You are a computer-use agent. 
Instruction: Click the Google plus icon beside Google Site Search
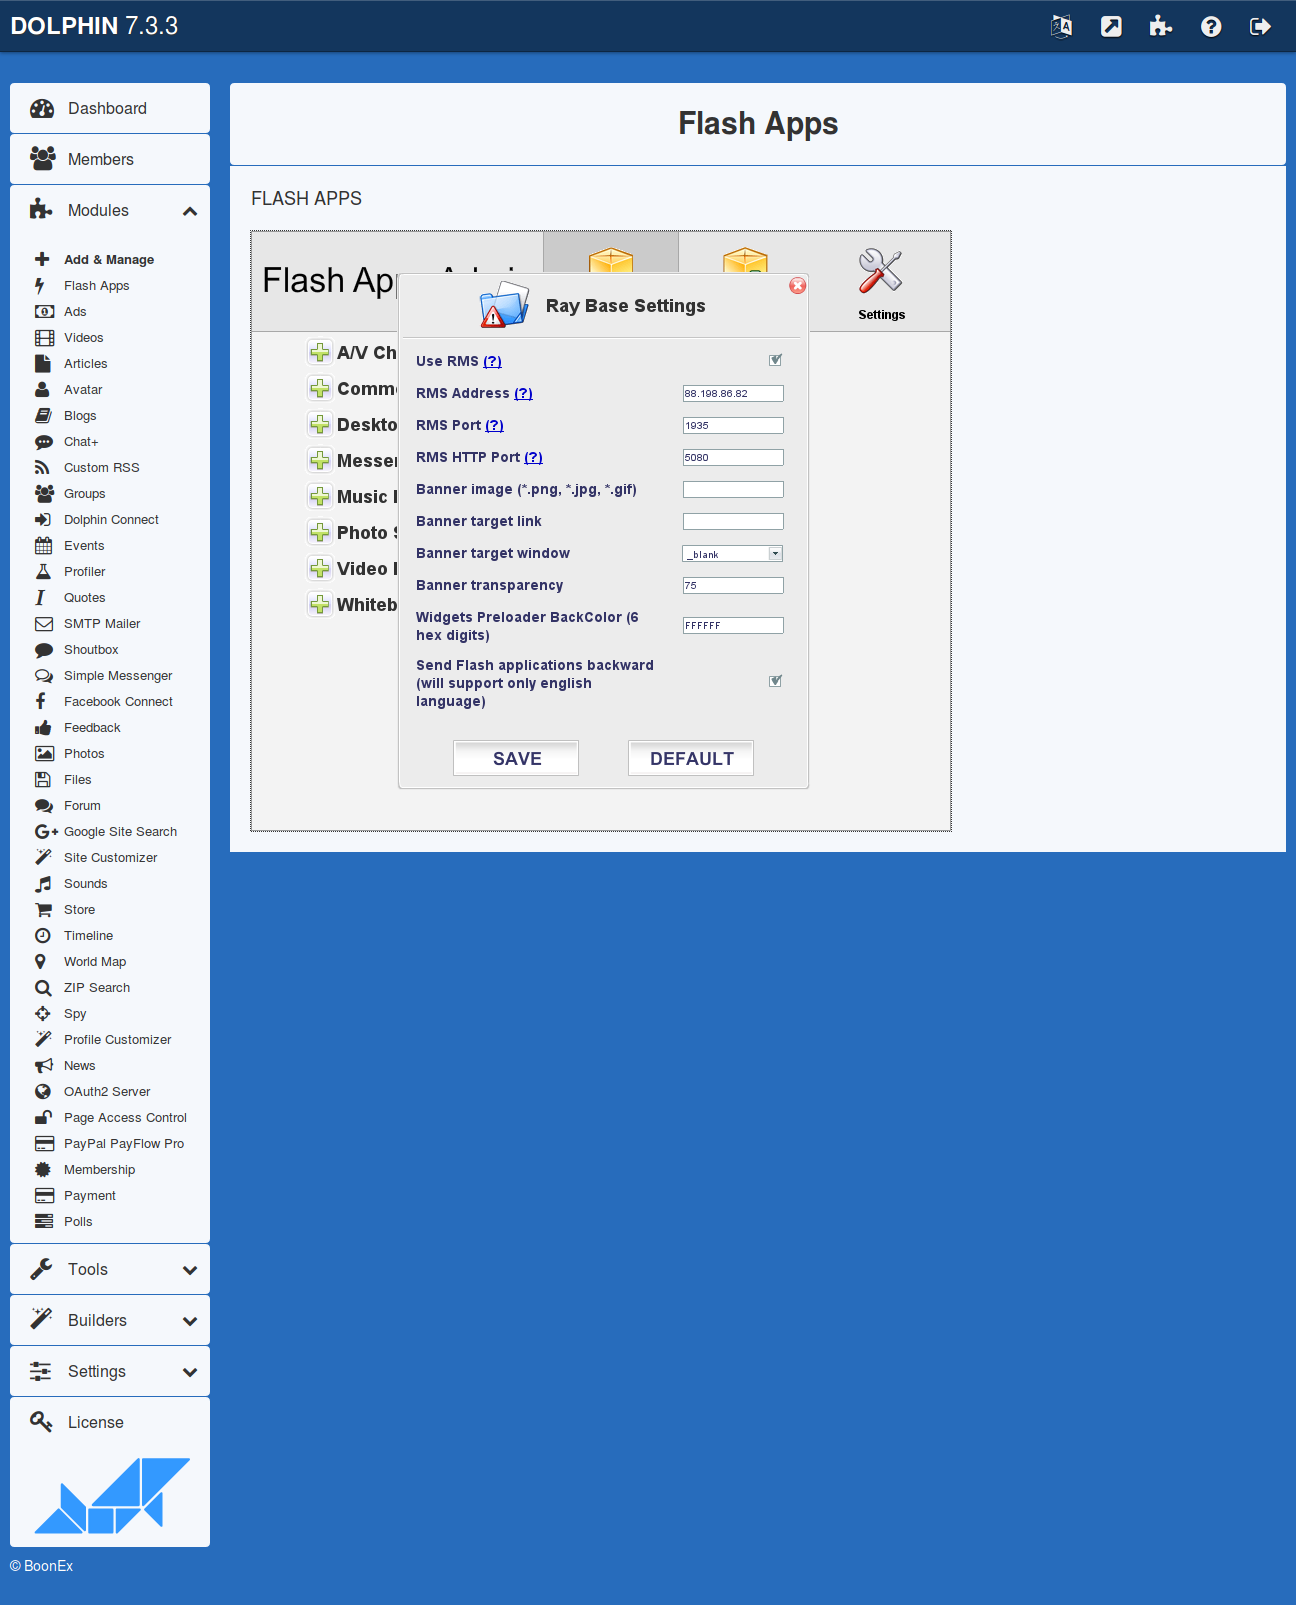click(x=46, y=832)
